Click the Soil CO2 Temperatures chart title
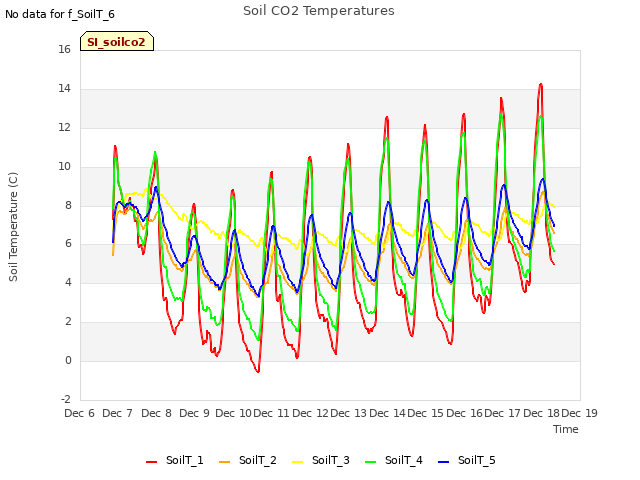This screenshot has width=640, height=480. pos(319,11)
